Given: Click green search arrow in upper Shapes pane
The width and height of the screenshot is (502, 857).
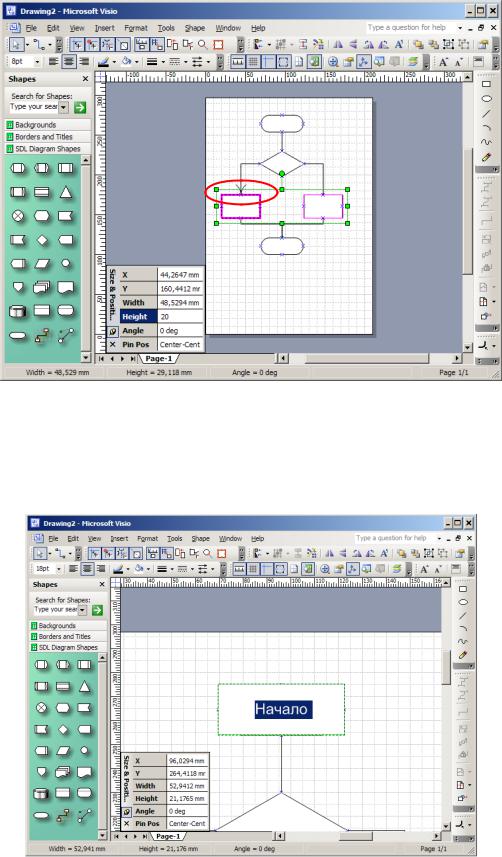Looking at the screenshot, I should click(x=80, y=107).
